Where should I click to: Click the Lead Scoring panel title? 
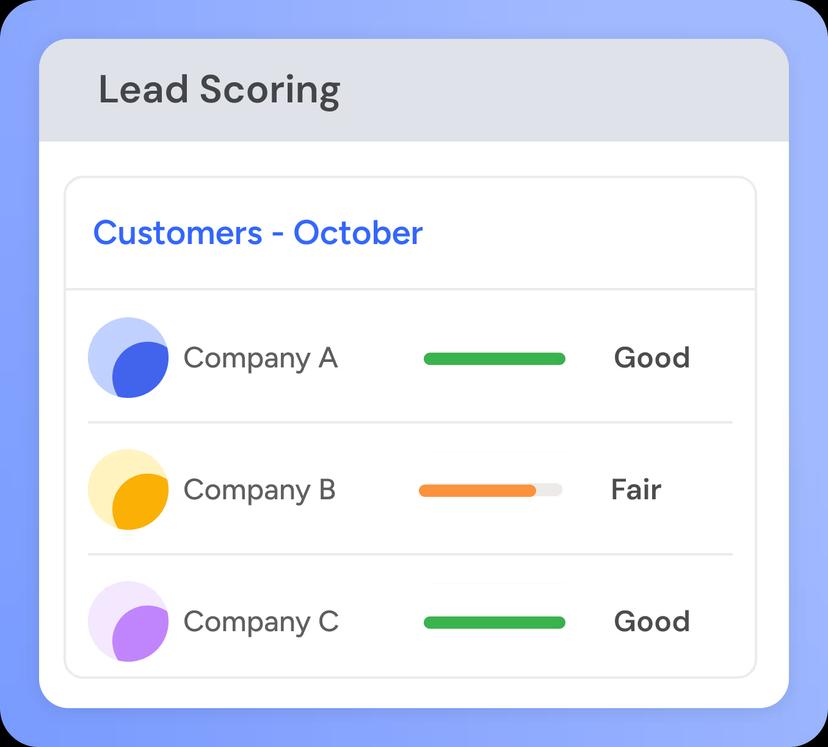coord(219,90)
